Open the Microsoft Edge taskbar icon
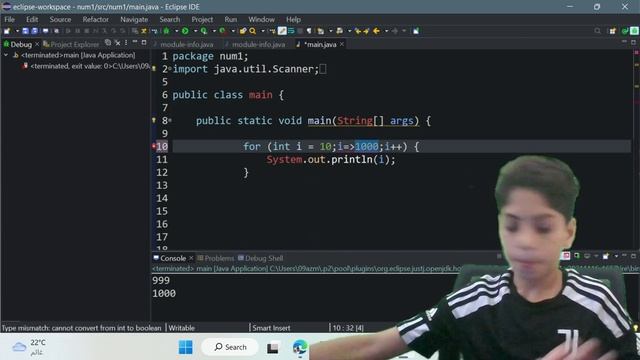 click(x=300, y=347)
